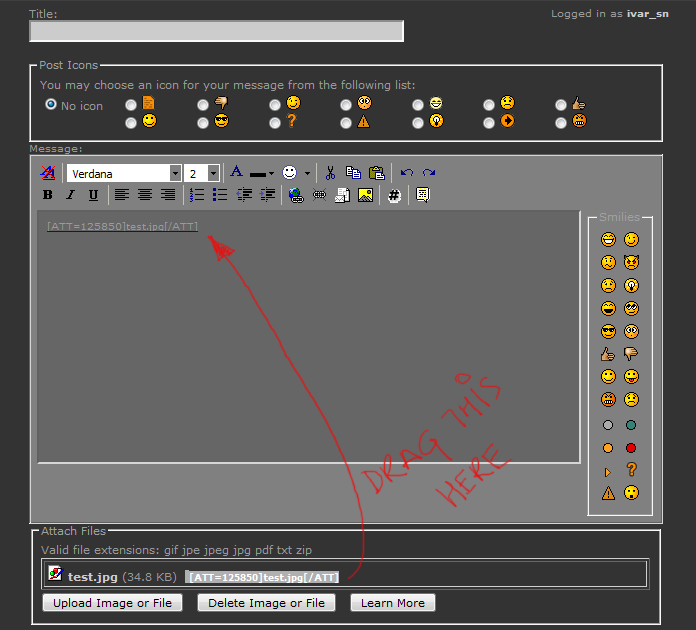Insert the gray circle from Smilies panel

[x=608, y=425]
